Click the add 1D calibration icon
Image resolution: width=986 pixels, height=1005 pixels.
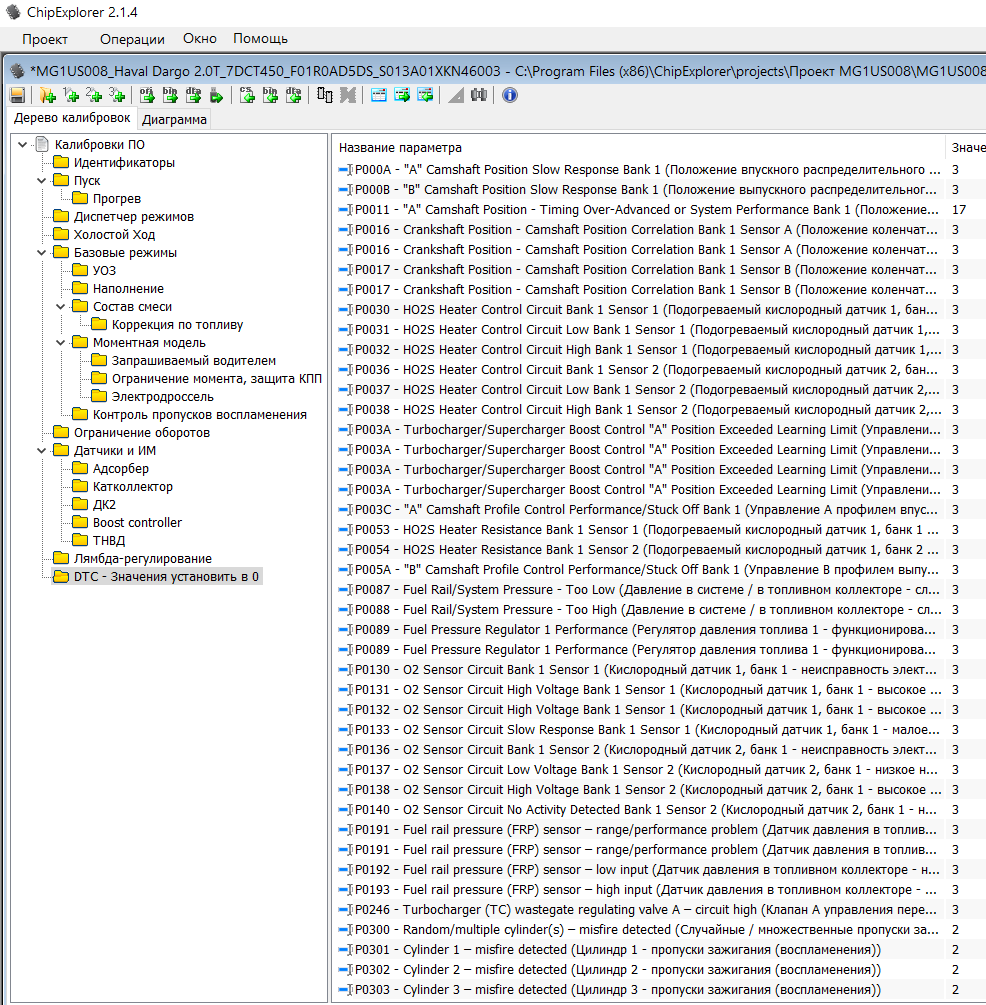coord(71,95)
